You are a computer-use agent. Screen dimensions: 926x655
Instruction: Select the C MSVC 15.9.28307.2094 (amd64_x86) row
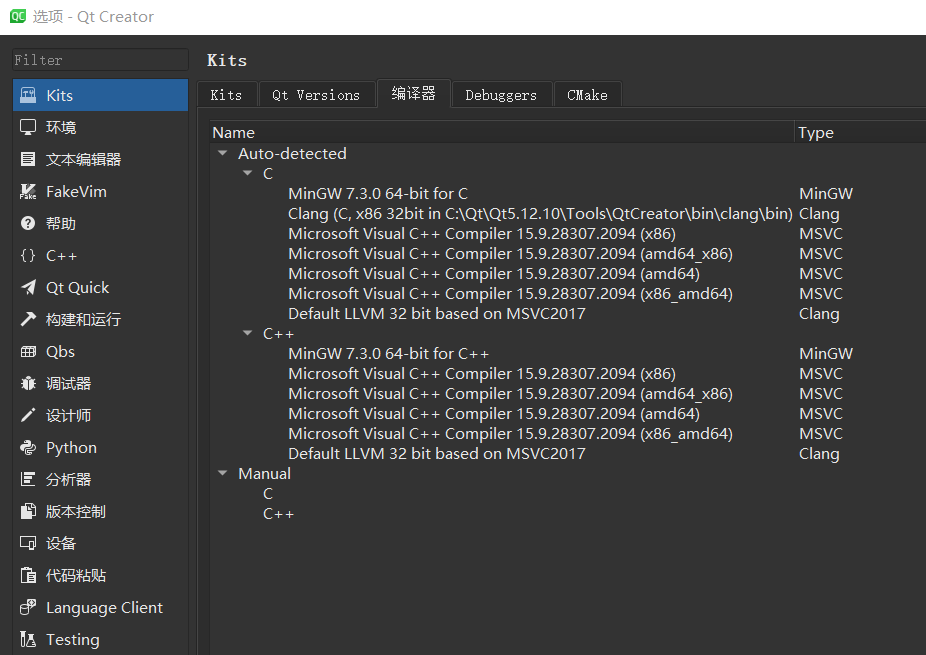pos(510,254)
